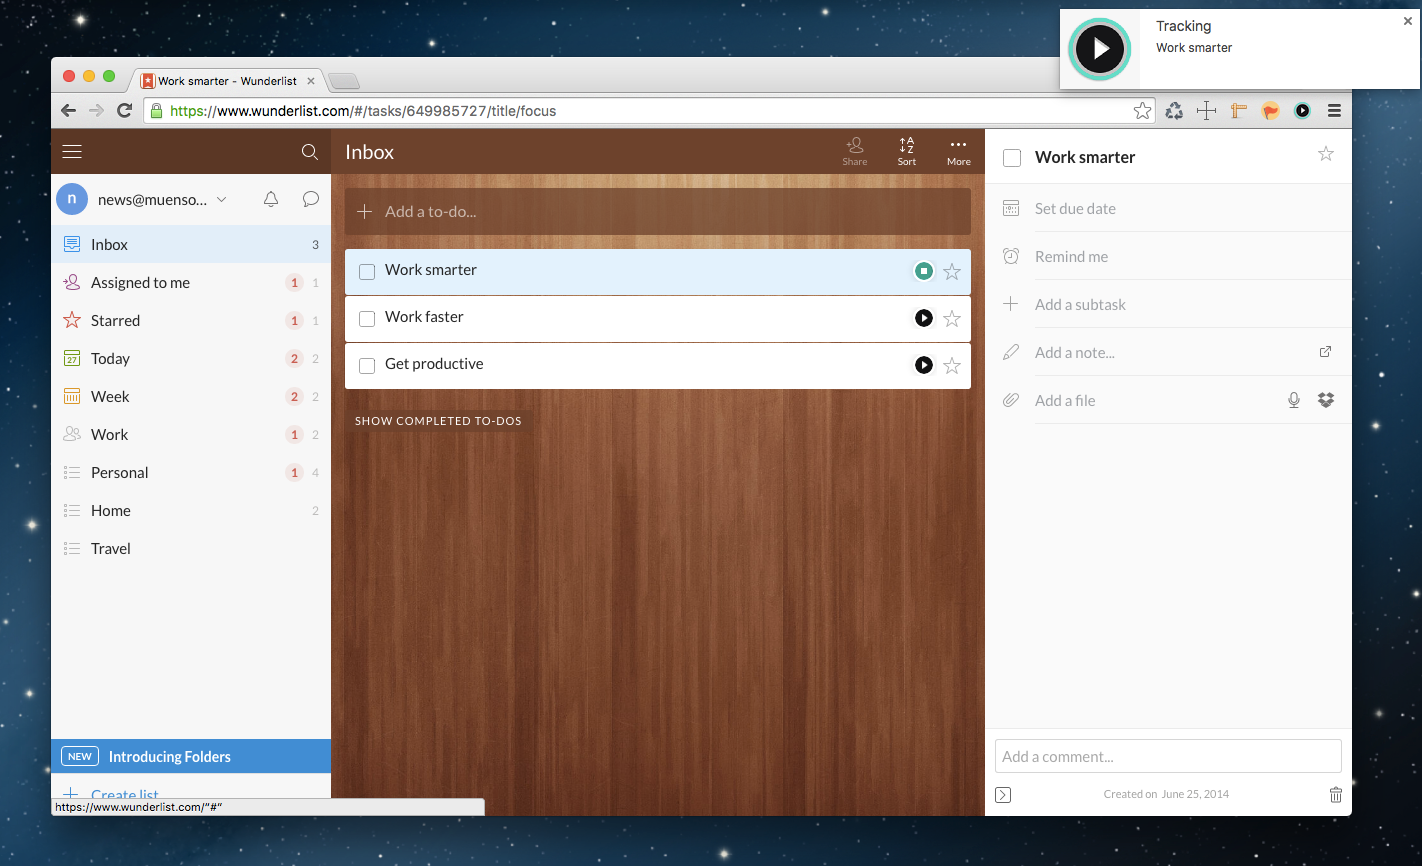Screen dimensions: 1422x866
Task: Open the Home list
Action: [x=191, y=510]
